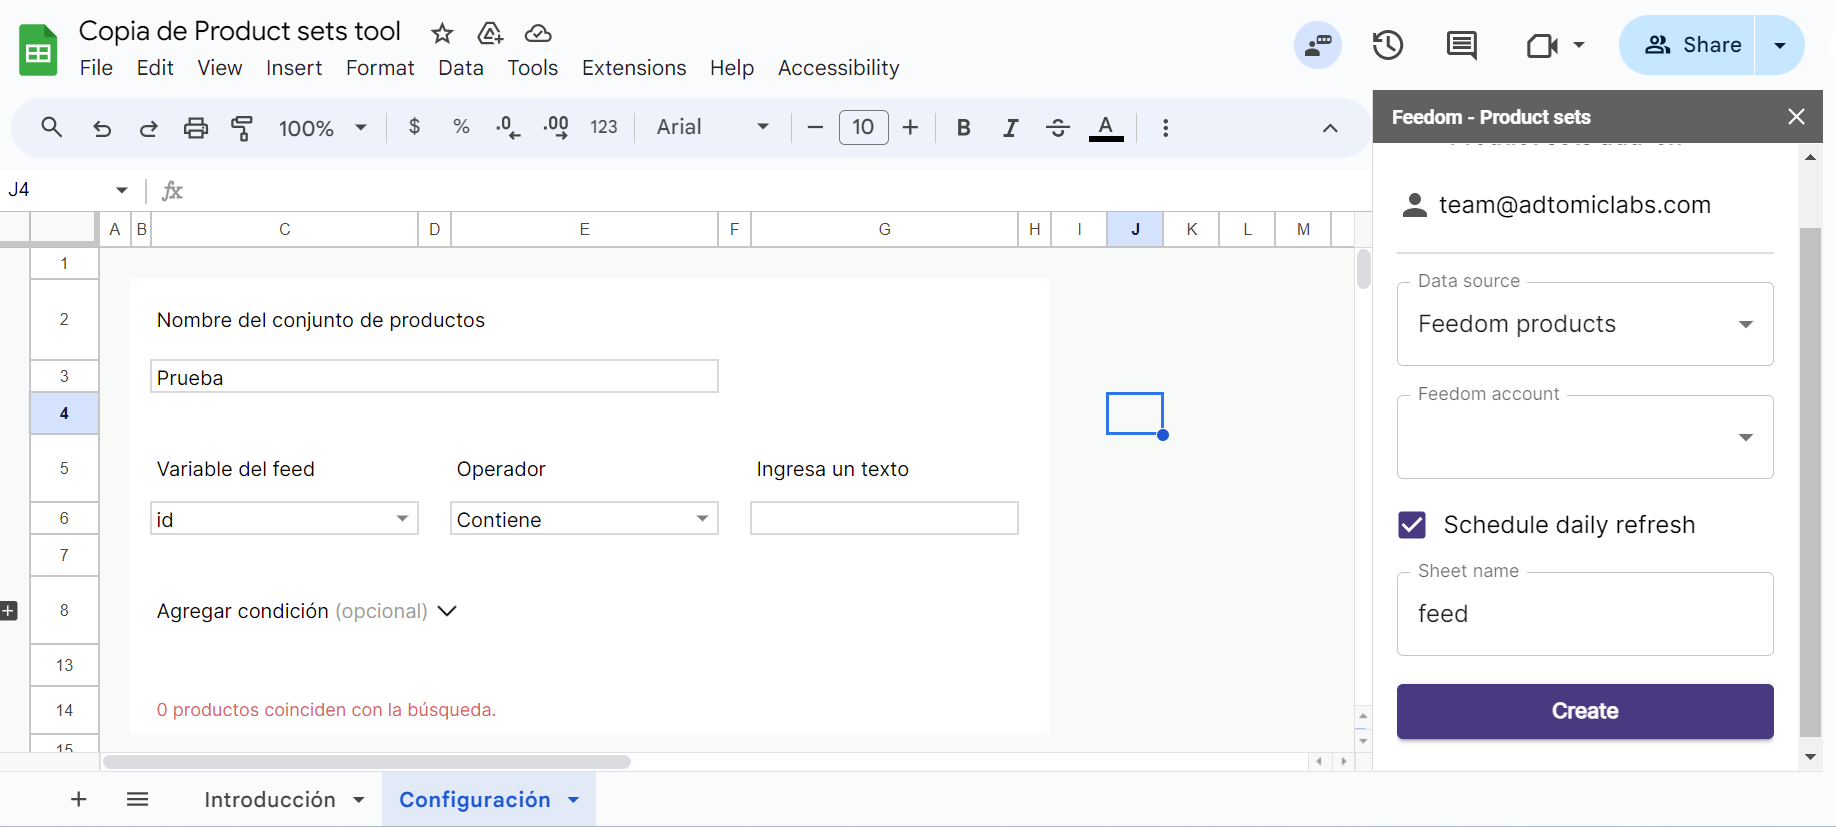This screenshot has width=1836, height=827.
Task: Toggle bold formatting
Action: [964, 127]
